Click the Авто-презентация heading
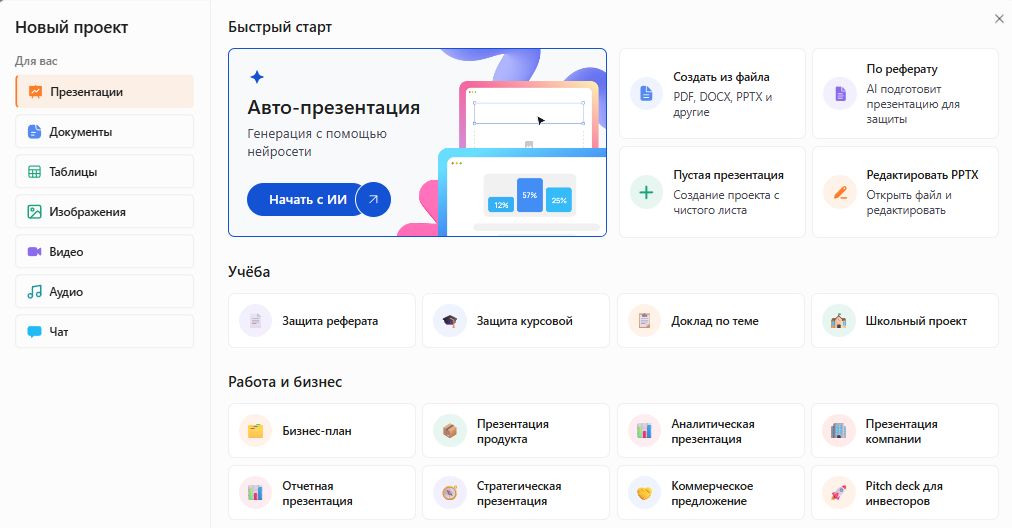 pyautogui.click(x=334, y=107)
